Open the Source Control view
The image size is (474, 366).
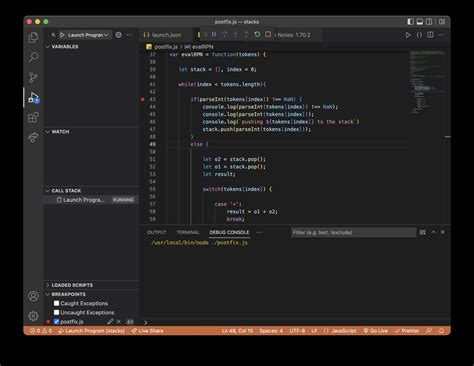(x=33, y=77)
